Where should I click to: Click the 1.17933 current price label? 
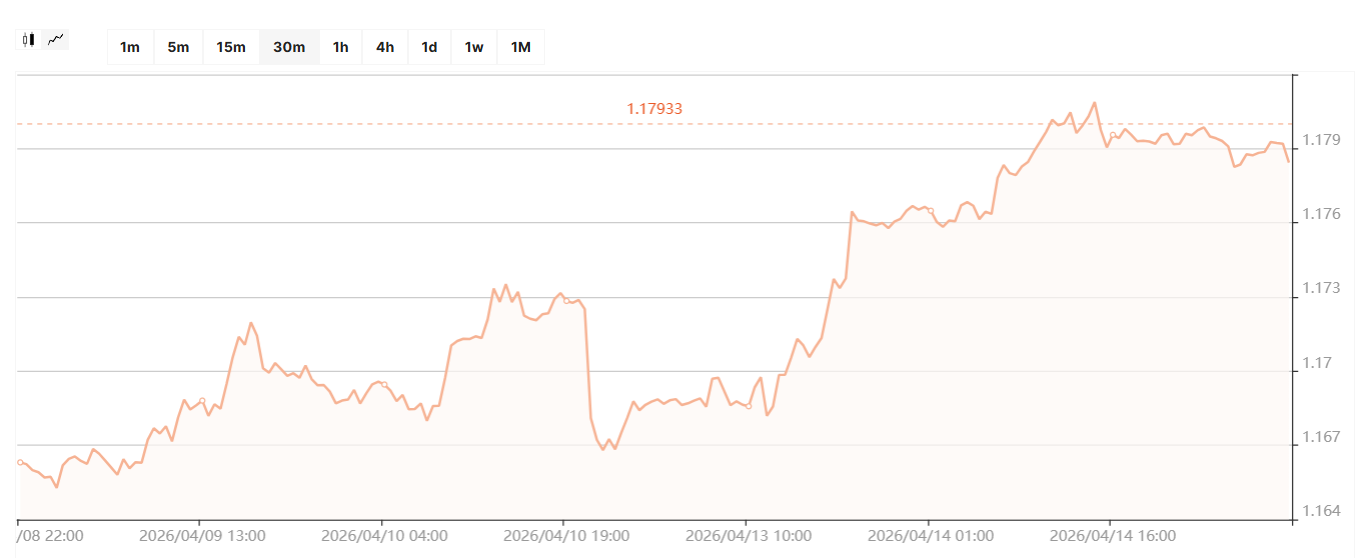tap(654, 108)
